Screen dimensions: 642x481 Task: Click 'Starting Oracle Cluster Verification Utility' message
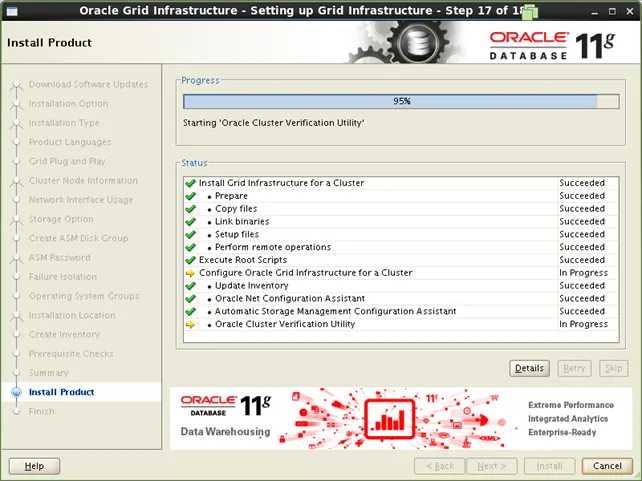pyautogui.click(x=274, y=123)
